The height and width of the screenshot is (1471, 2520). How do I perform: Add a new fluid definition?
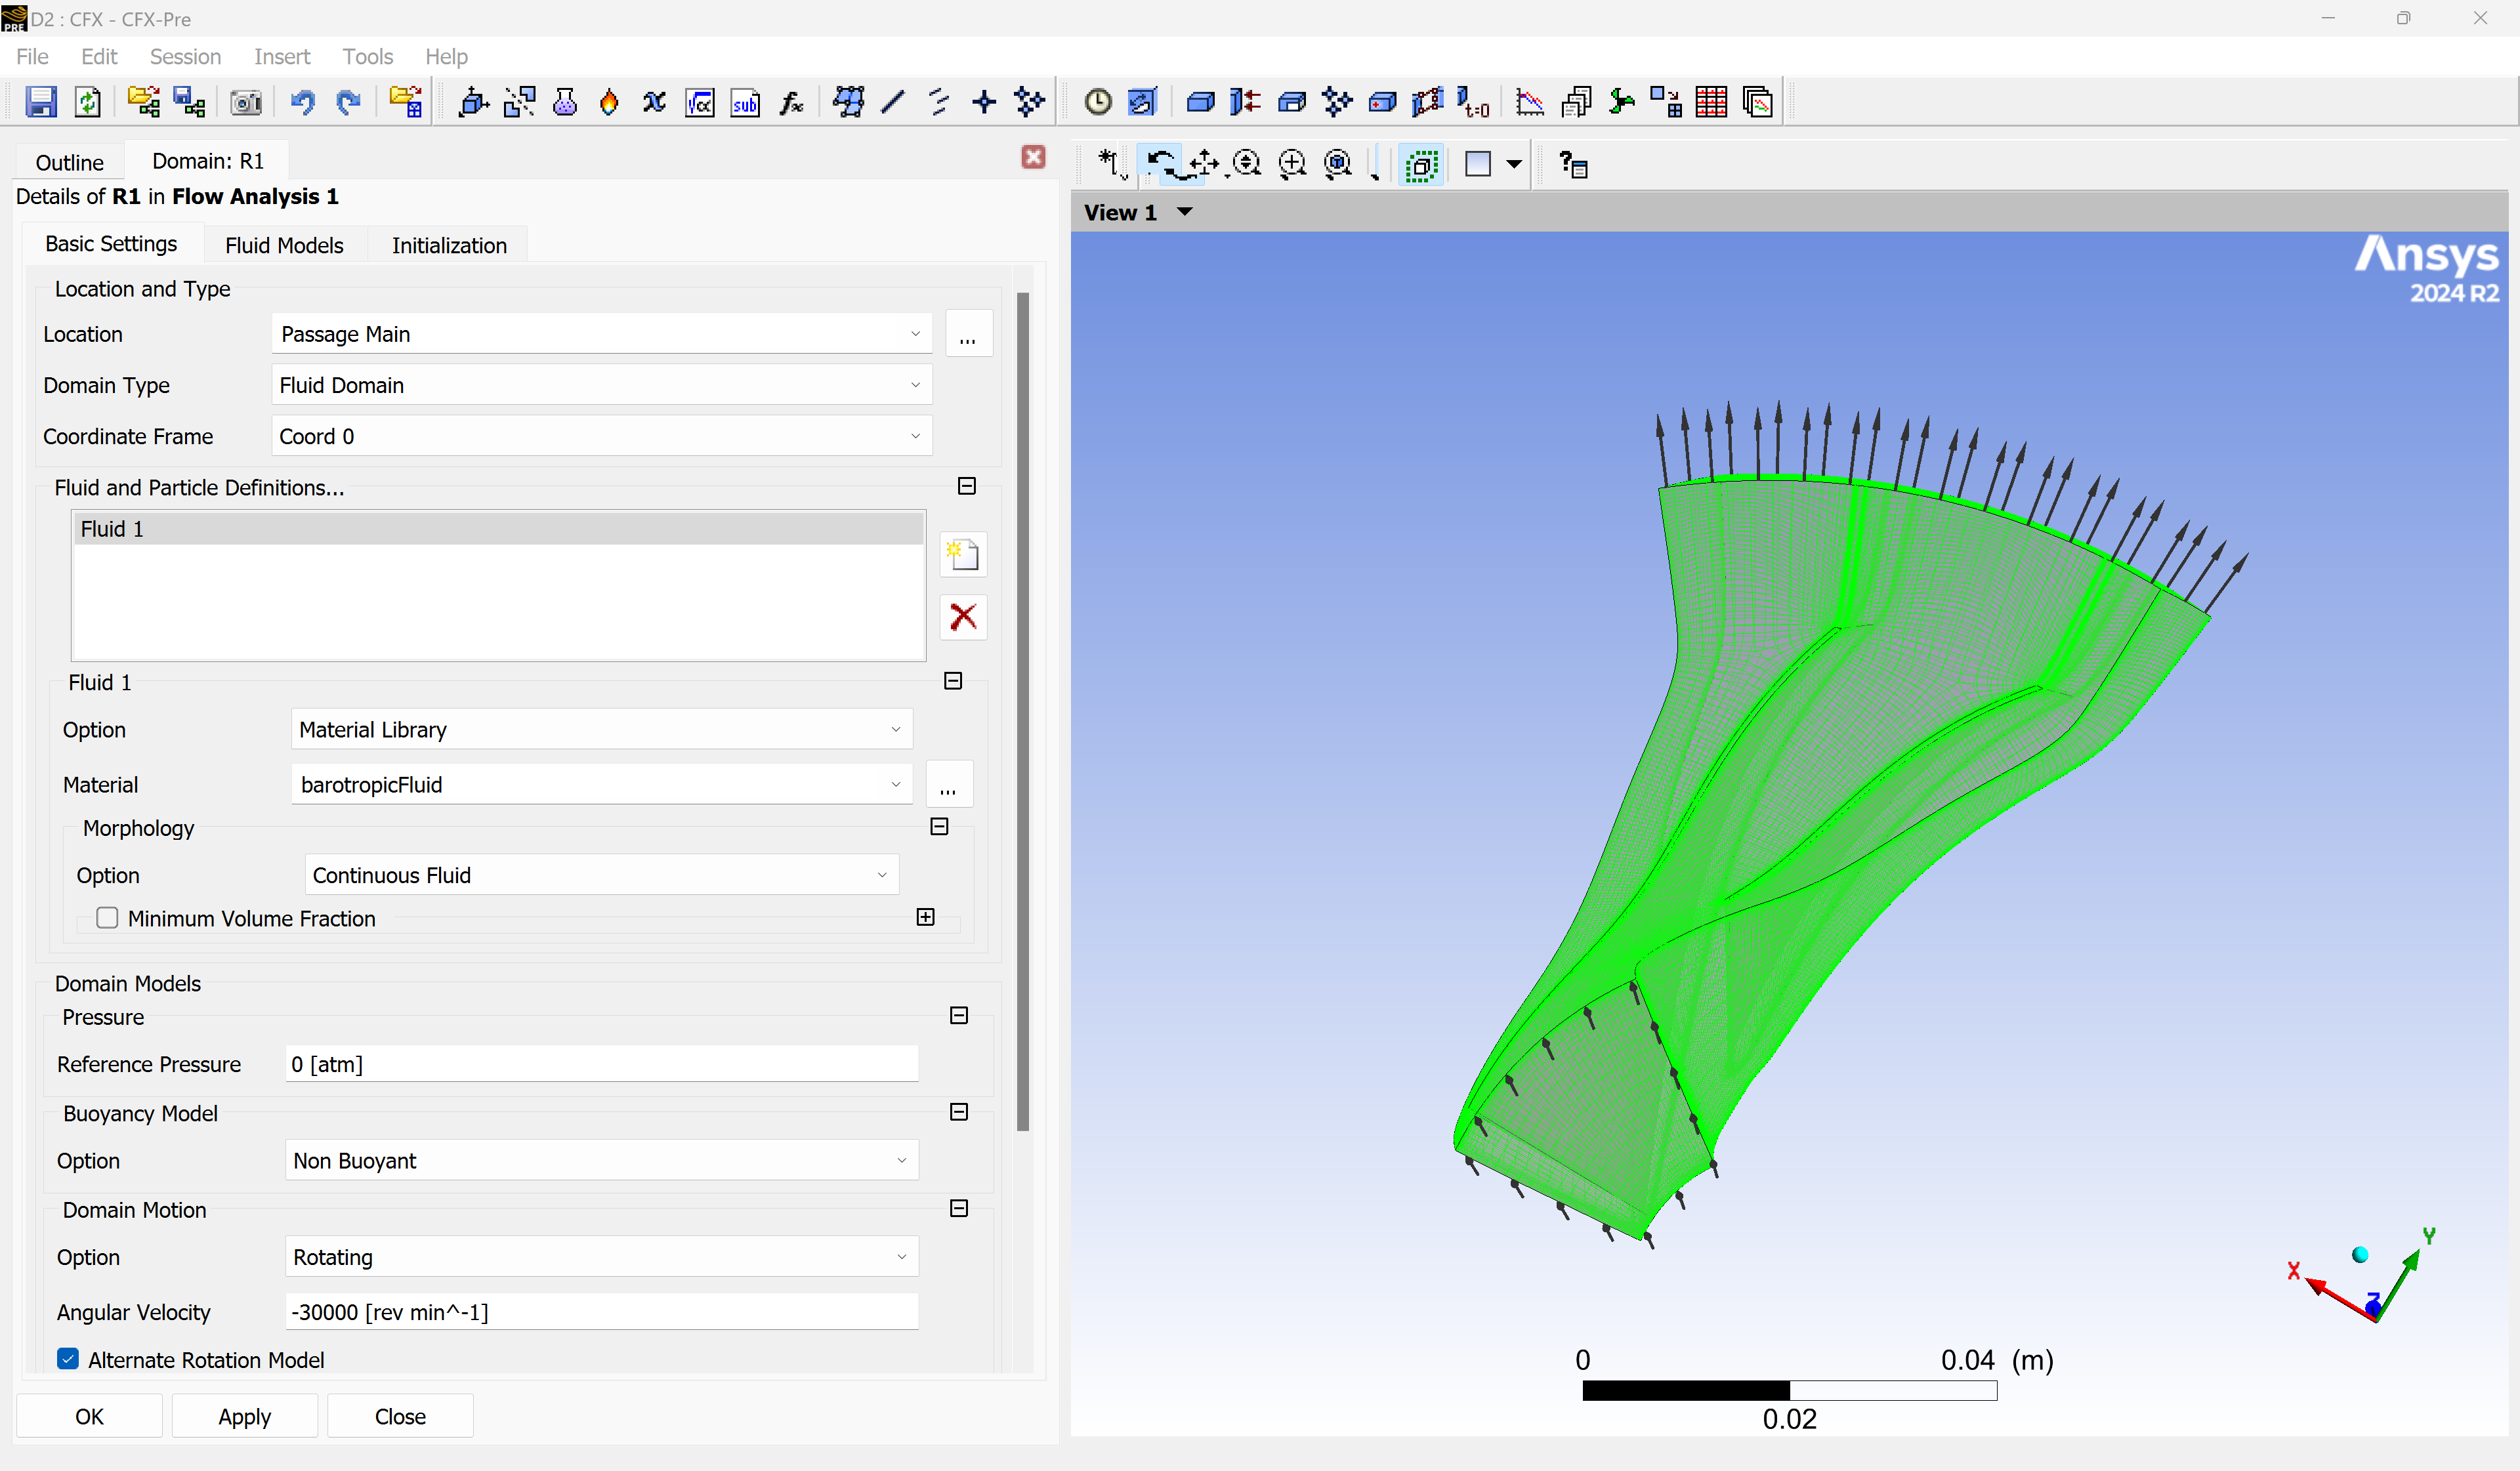point(963,555)
